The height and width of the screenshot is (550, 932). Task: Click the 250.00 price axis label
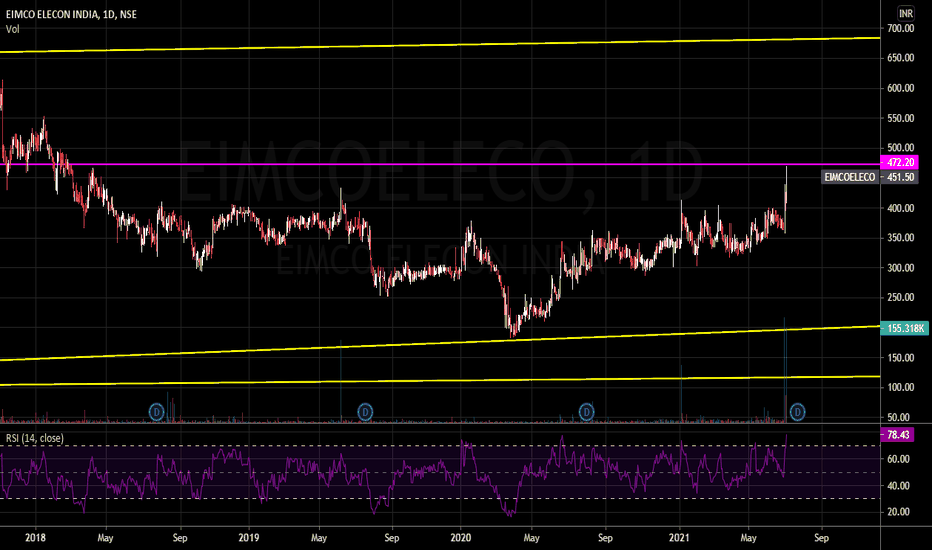click(900, 297)
